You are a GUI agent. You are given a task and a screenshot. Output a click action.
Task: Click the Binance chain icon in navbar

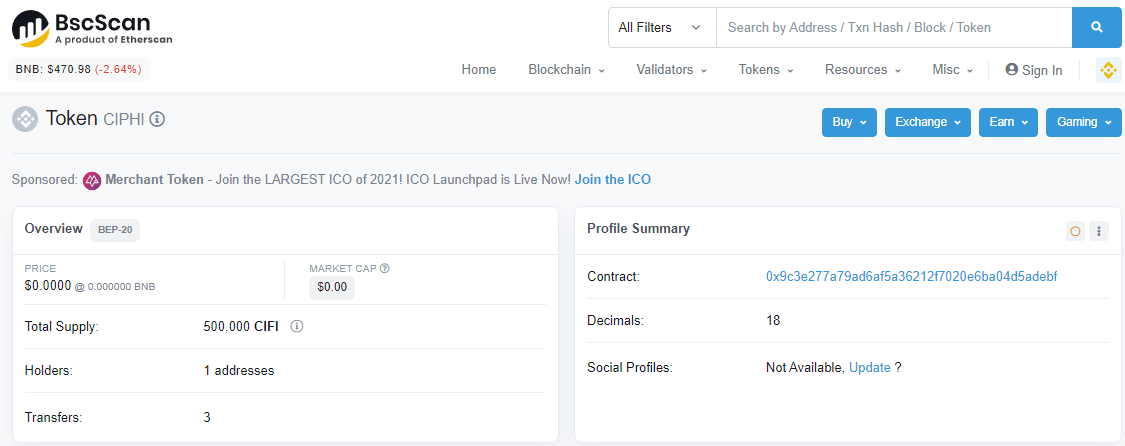coord(1108,70)
